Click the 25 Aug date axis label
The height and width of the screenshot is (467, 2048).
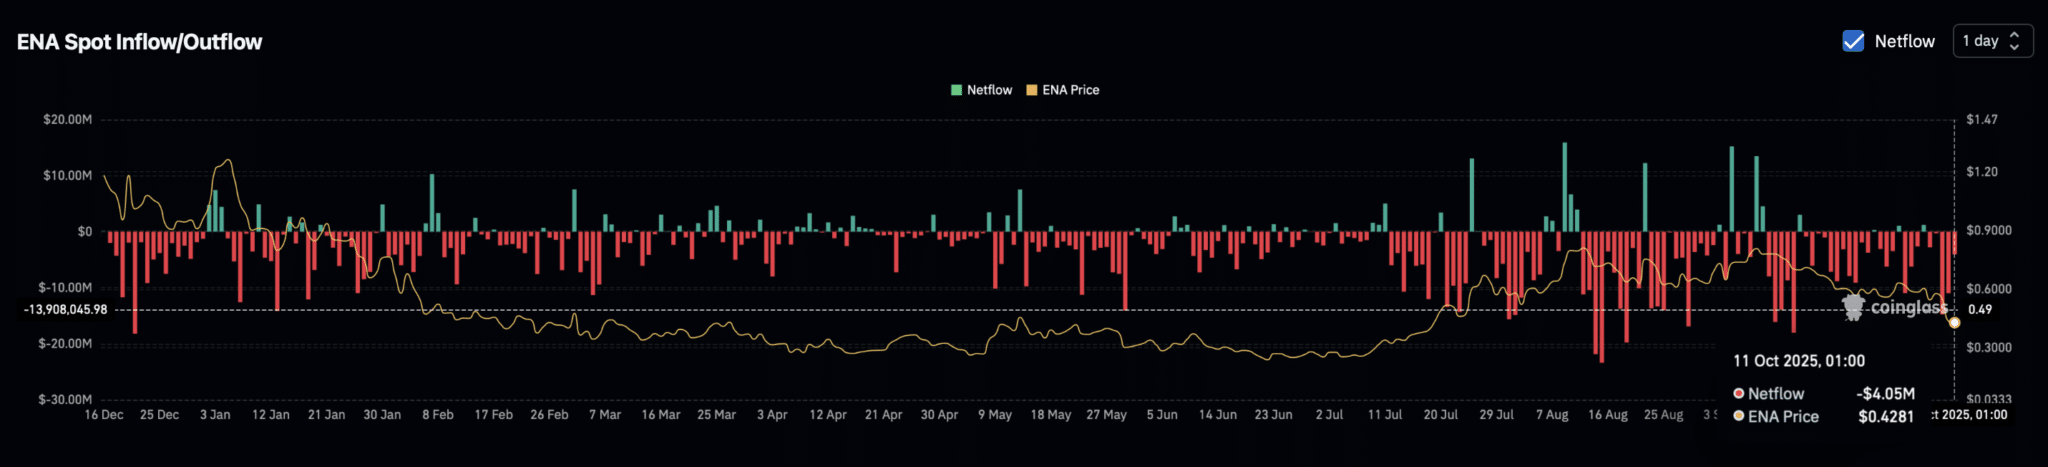tap(1664, 415)
